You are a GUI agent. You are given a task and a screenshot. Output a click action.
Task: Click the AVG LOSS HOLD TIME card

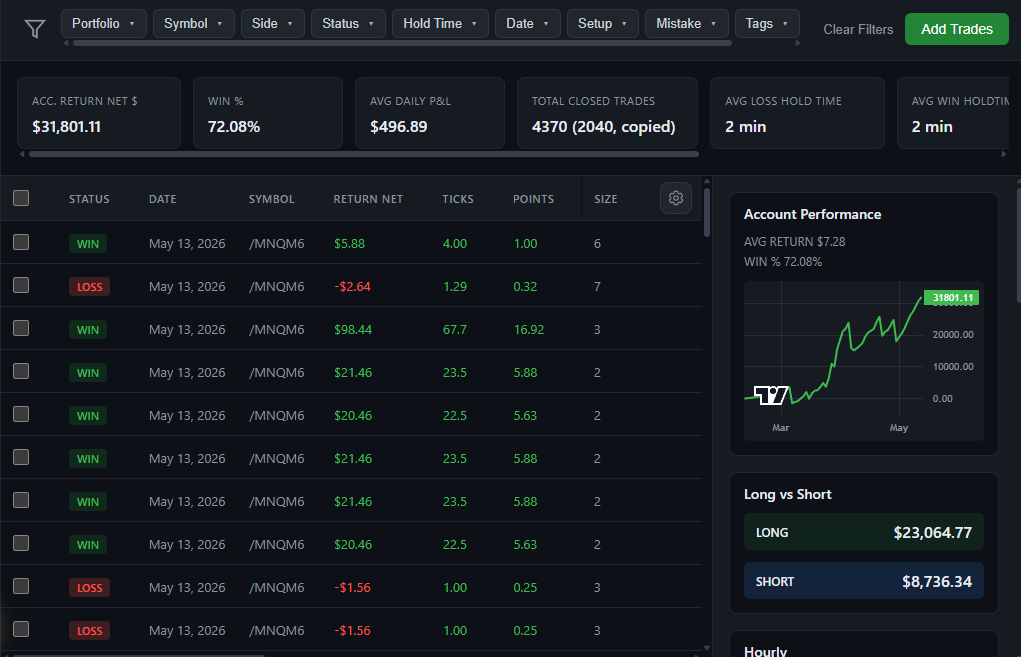pyautogui.click(x=797, y=113)
